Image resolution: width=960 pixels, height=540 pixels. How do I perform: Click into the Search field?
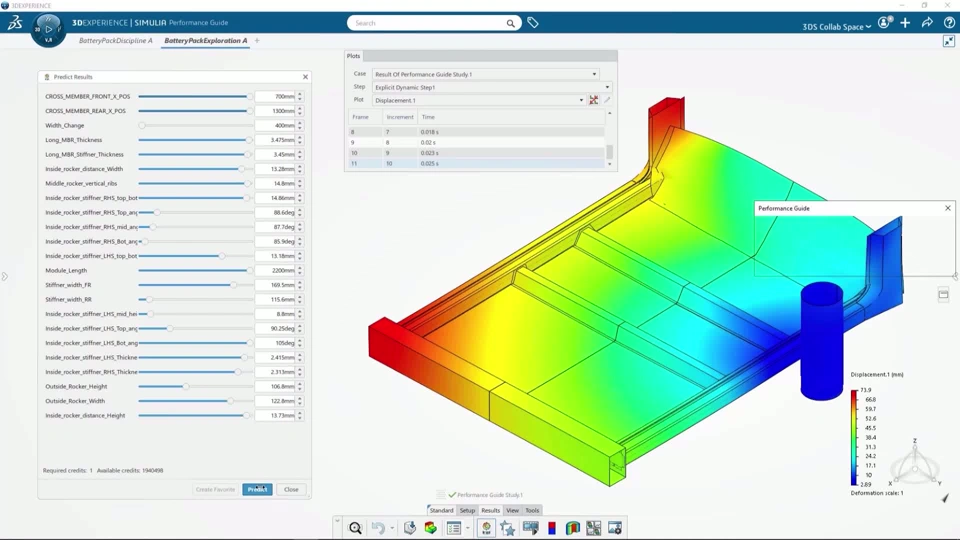pos(429,23)
